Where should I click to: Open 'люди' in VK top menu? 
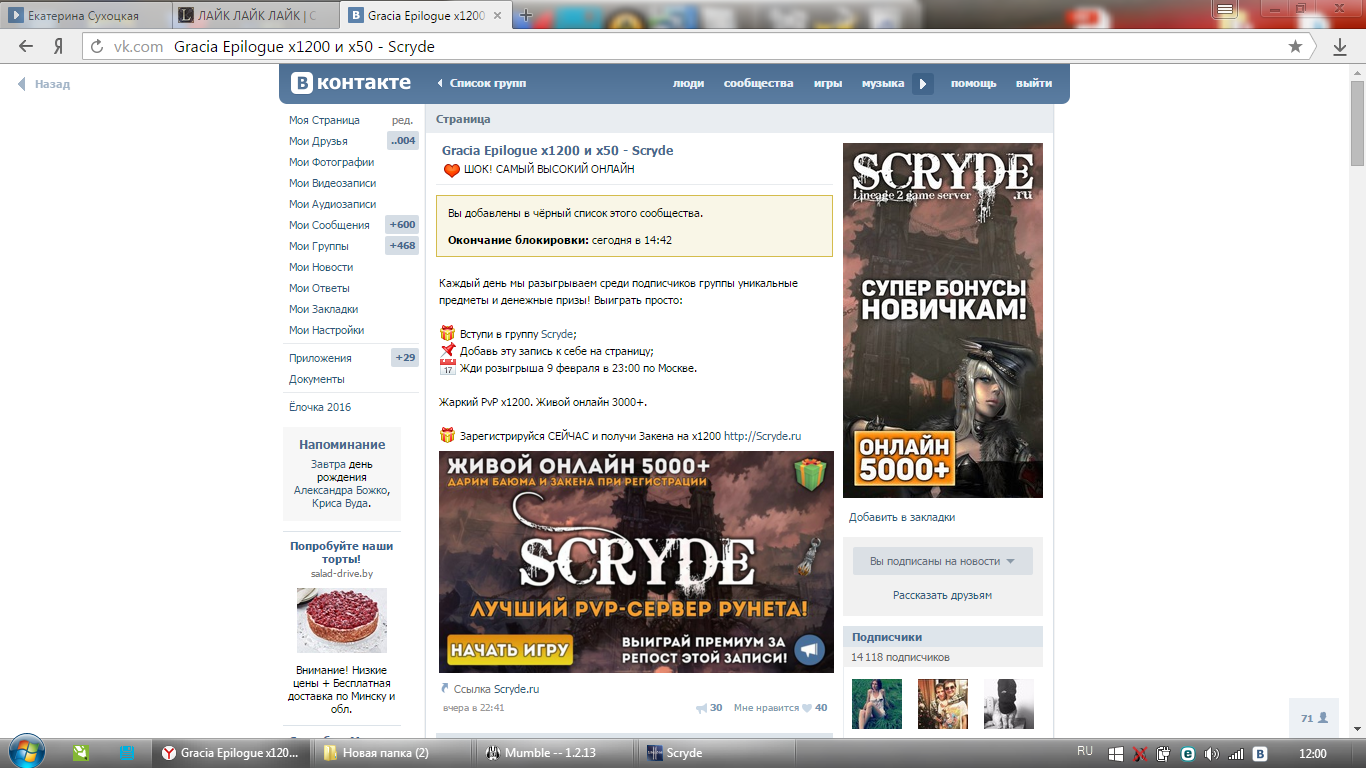(x=688, y=84)
